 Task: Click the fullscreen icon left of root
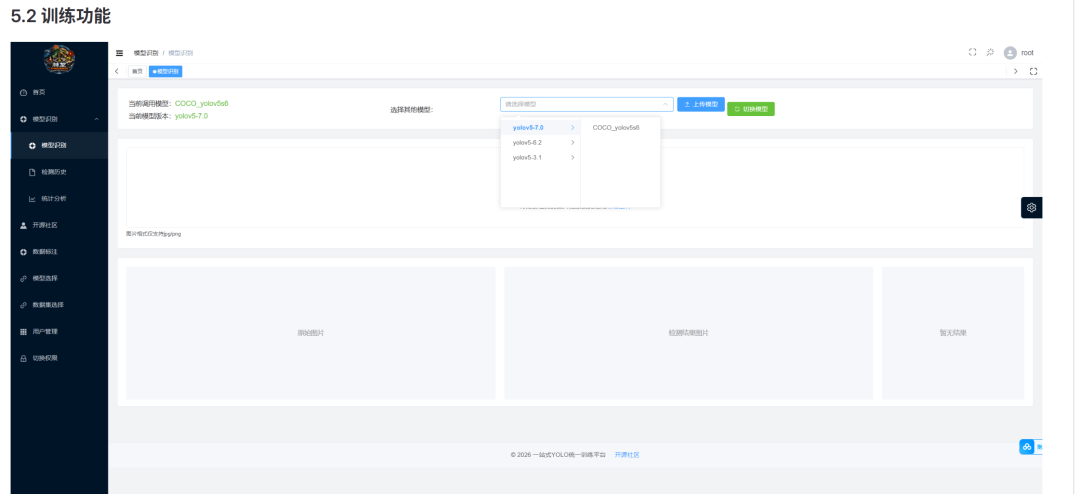pyautogui.click(x=973, y=52)
